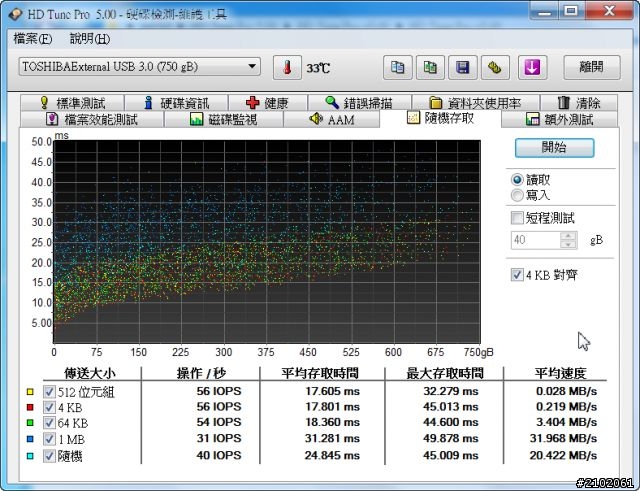This screenshot has height=491, width=640.
Task: Switch to the 硬碟資訊 tab
Action: [x=176, y=103]
